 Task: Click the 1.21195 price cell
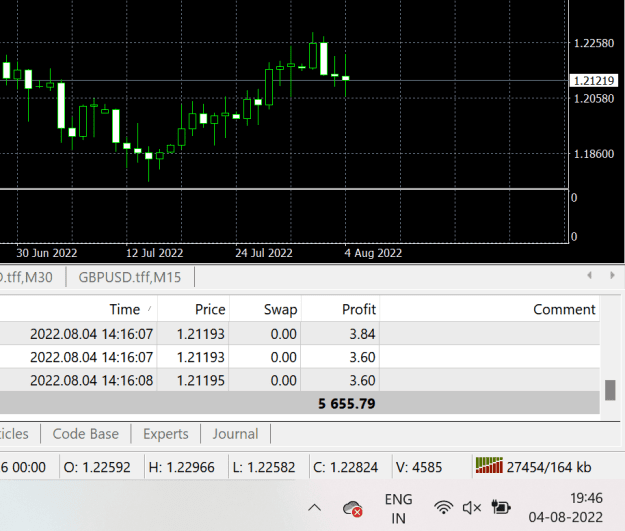click(201, 380)
